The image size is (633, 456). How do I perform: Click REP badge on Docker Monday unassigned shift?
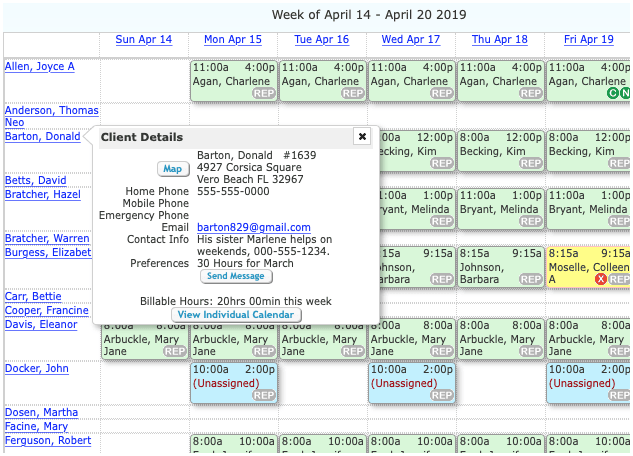tap(264, 395)
